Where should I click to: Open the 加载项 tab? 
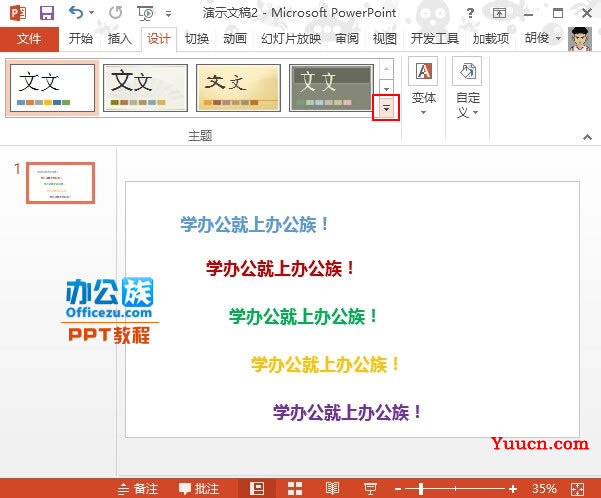pos(491,39)
